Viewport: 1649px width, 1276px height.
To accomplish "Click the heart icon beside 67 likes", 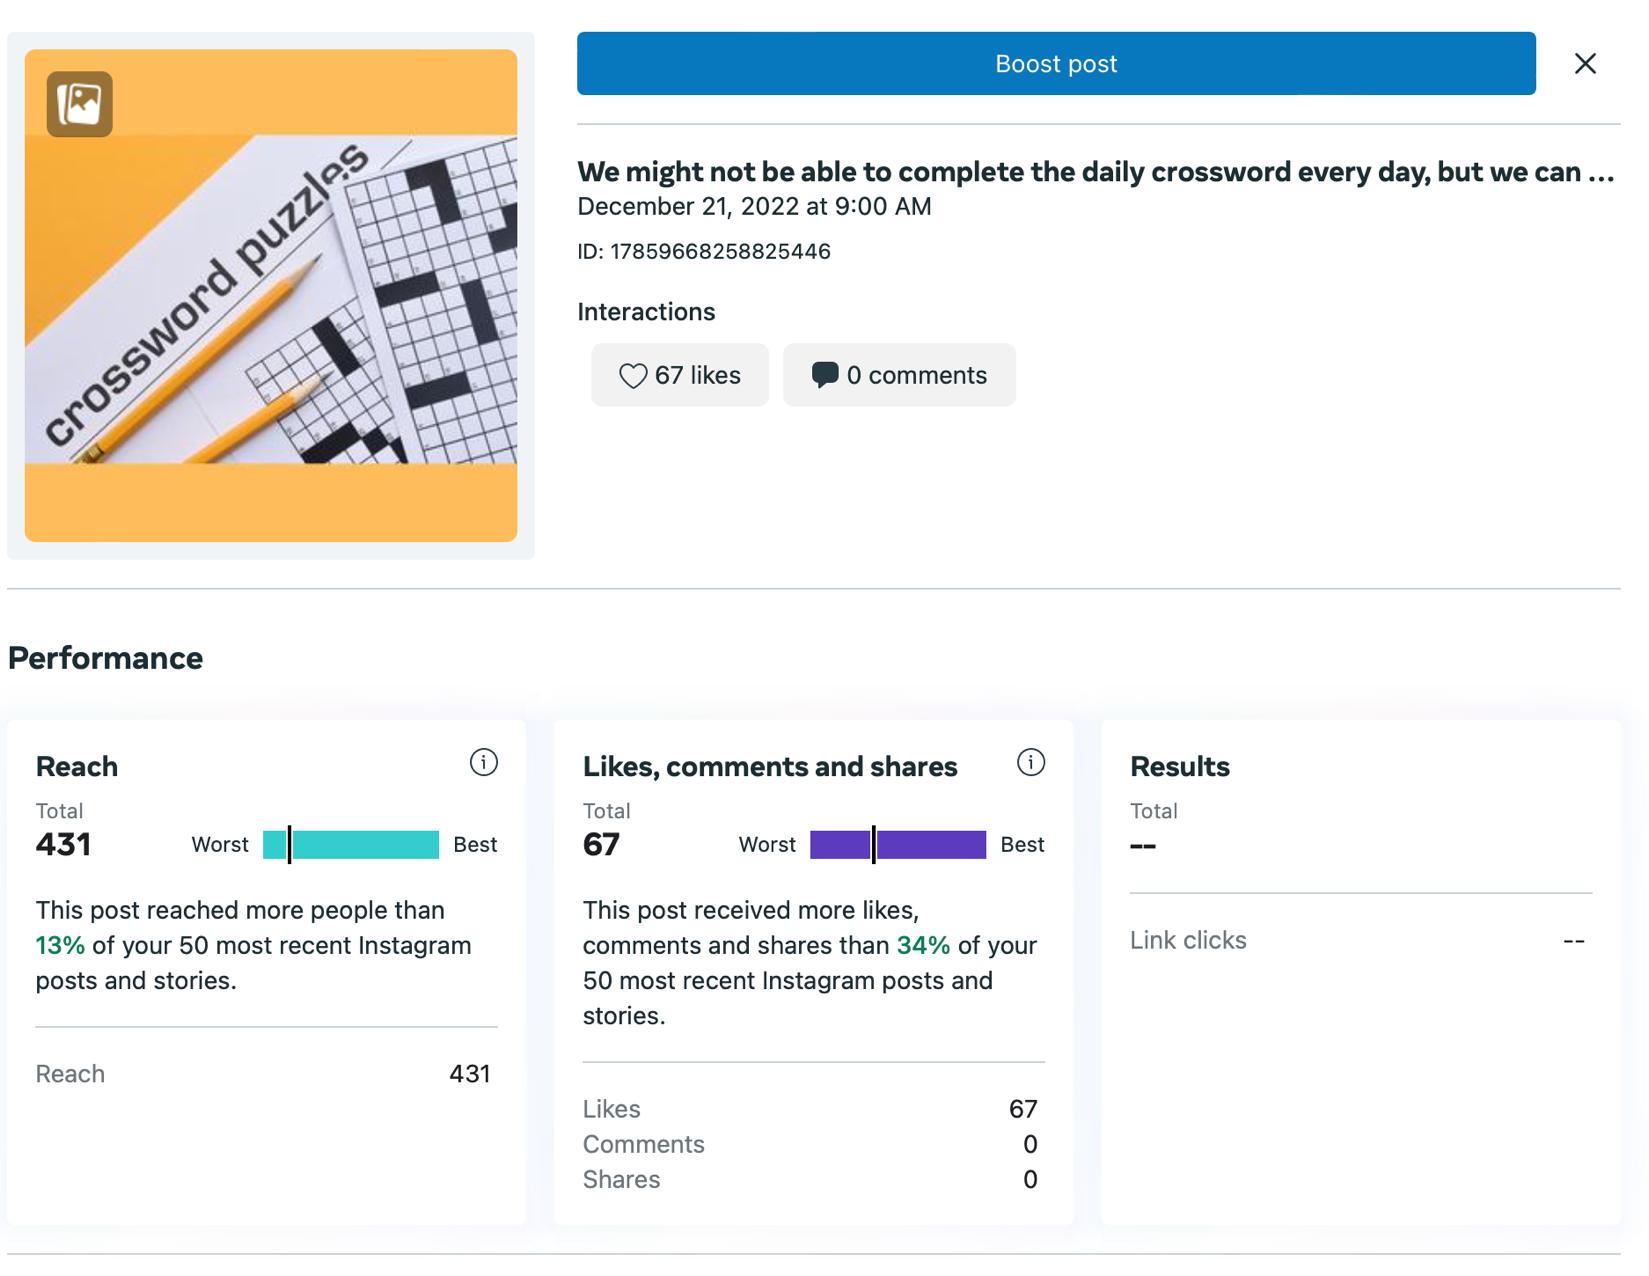I will click(633, 376).
